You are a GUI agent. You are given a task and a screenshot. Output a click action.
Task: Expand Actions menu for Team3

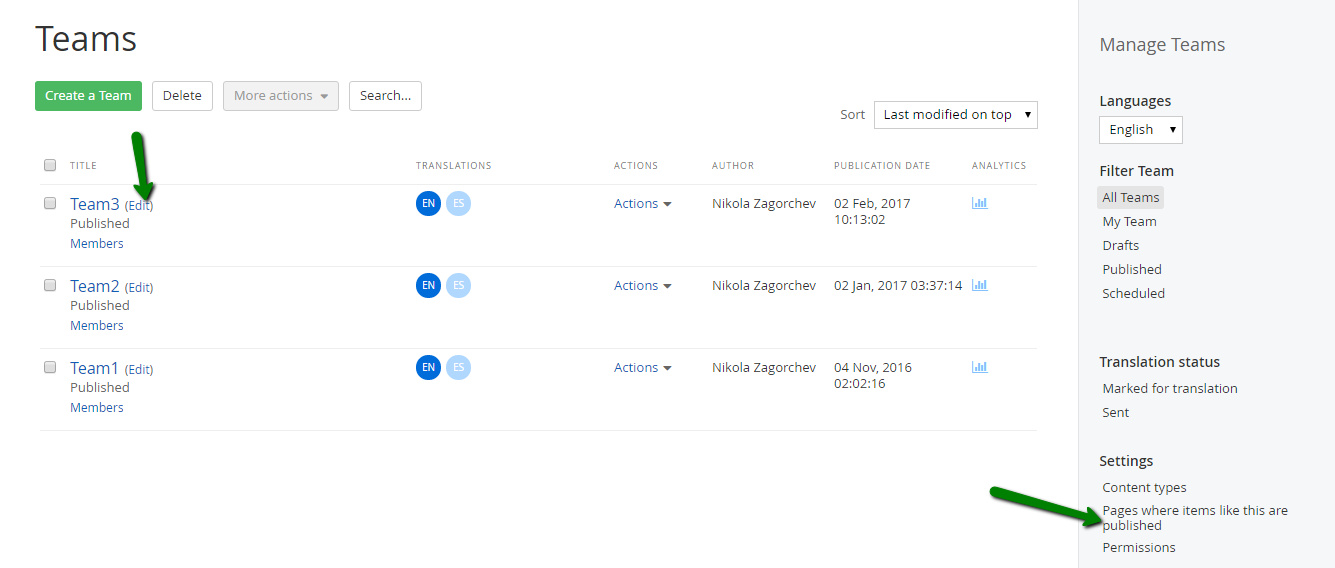642,203
